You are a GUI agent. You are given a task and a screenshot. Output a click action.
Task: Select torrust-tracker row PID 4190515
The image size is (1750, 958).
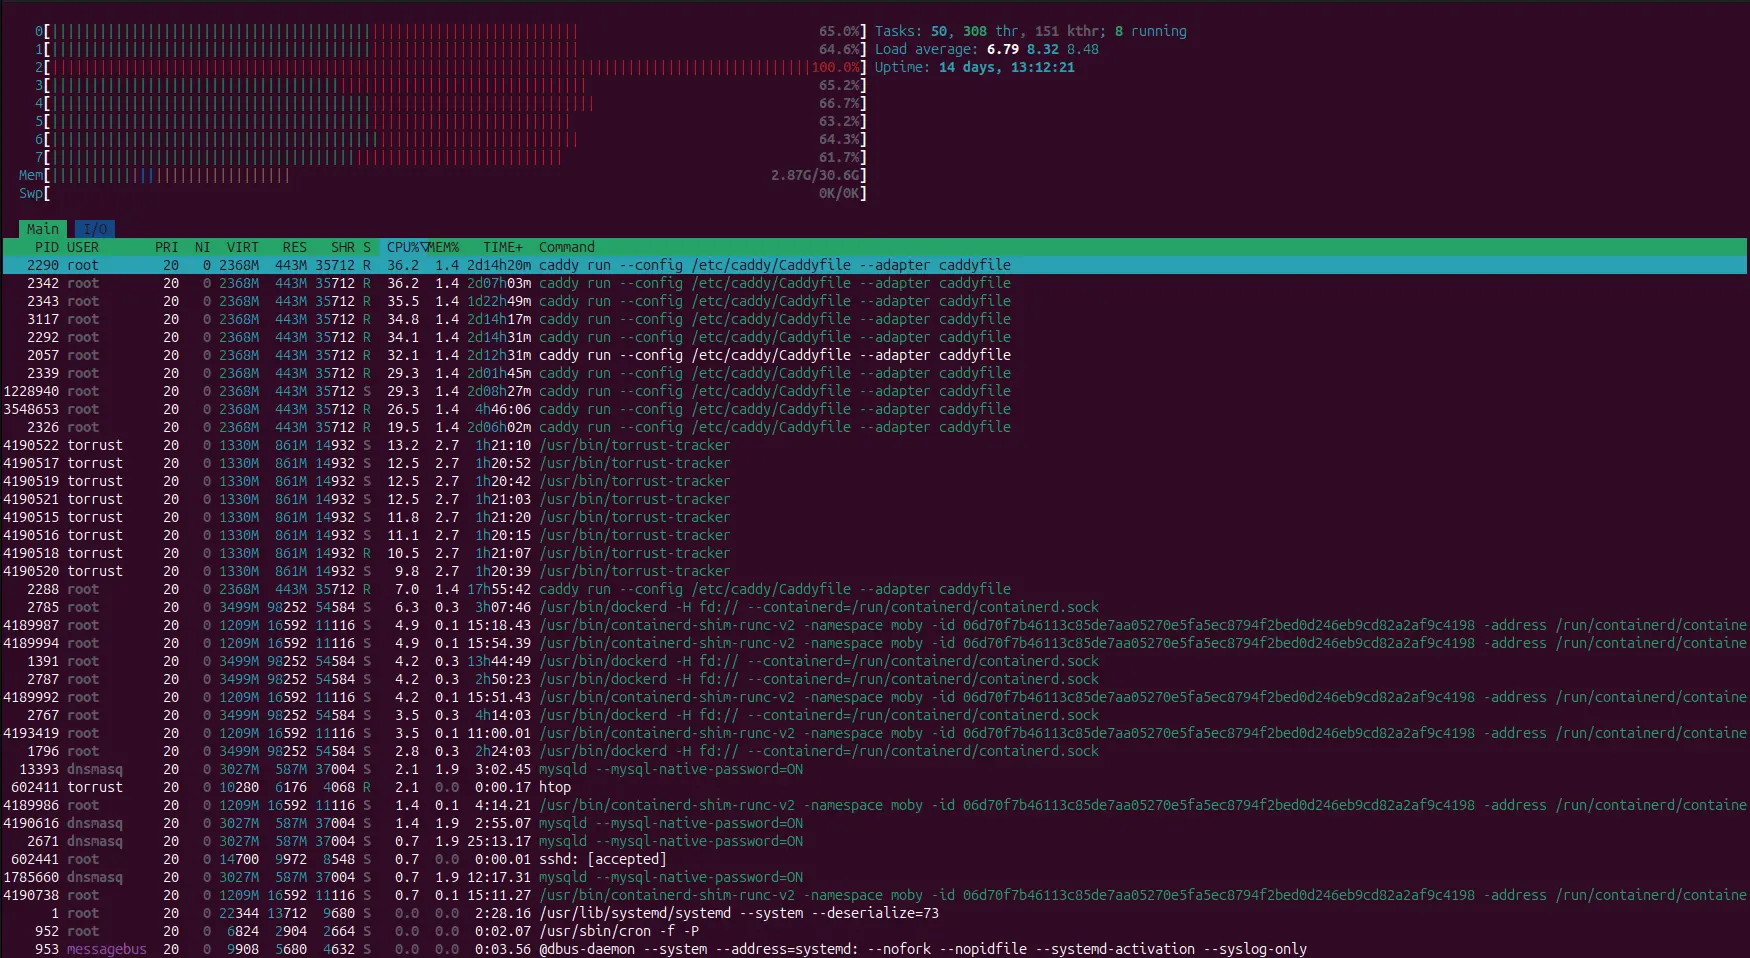[x=875, y=517]
